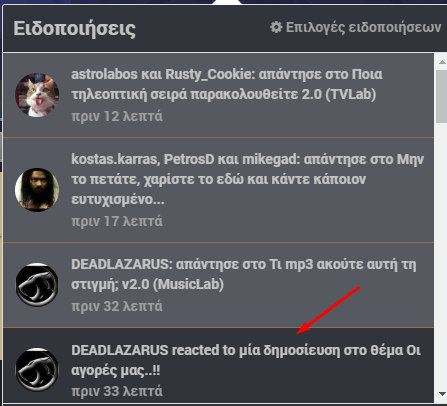Open the DEADLAZARUS MusicLab mp3 notification

(x=218, y=285)
